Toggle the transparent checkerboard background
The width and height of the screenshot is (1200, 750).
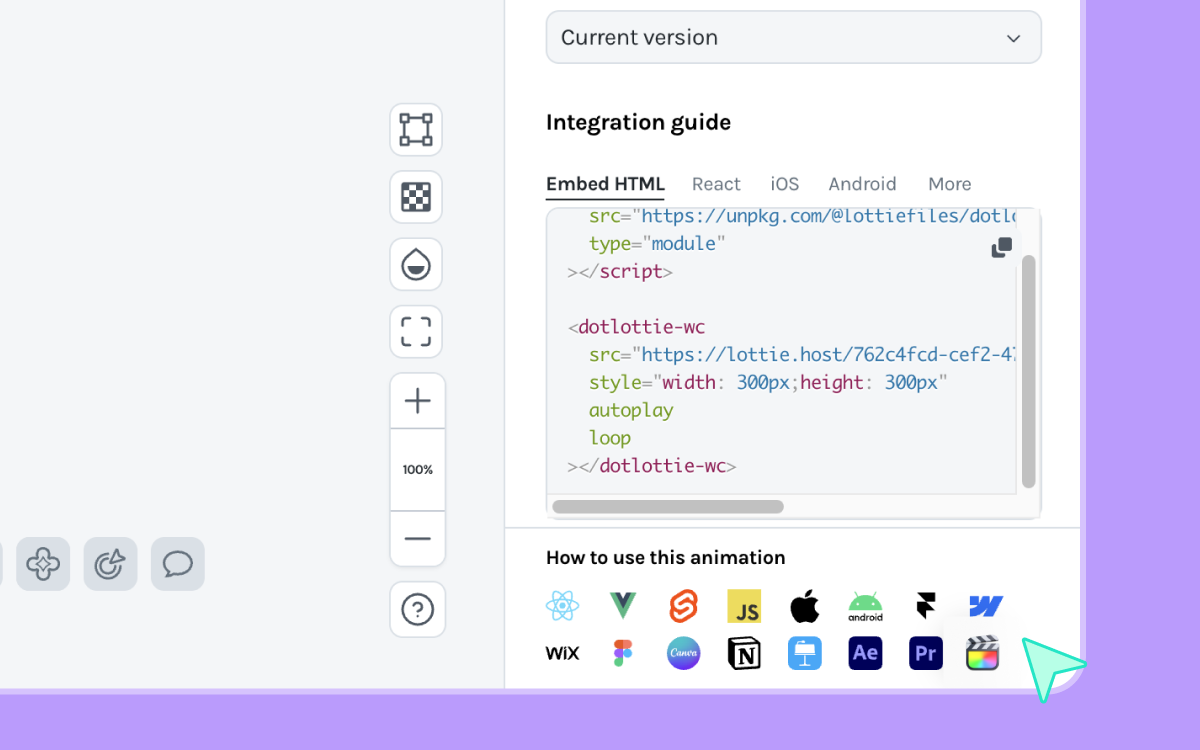pyautogui.click(x=416, y=197)
